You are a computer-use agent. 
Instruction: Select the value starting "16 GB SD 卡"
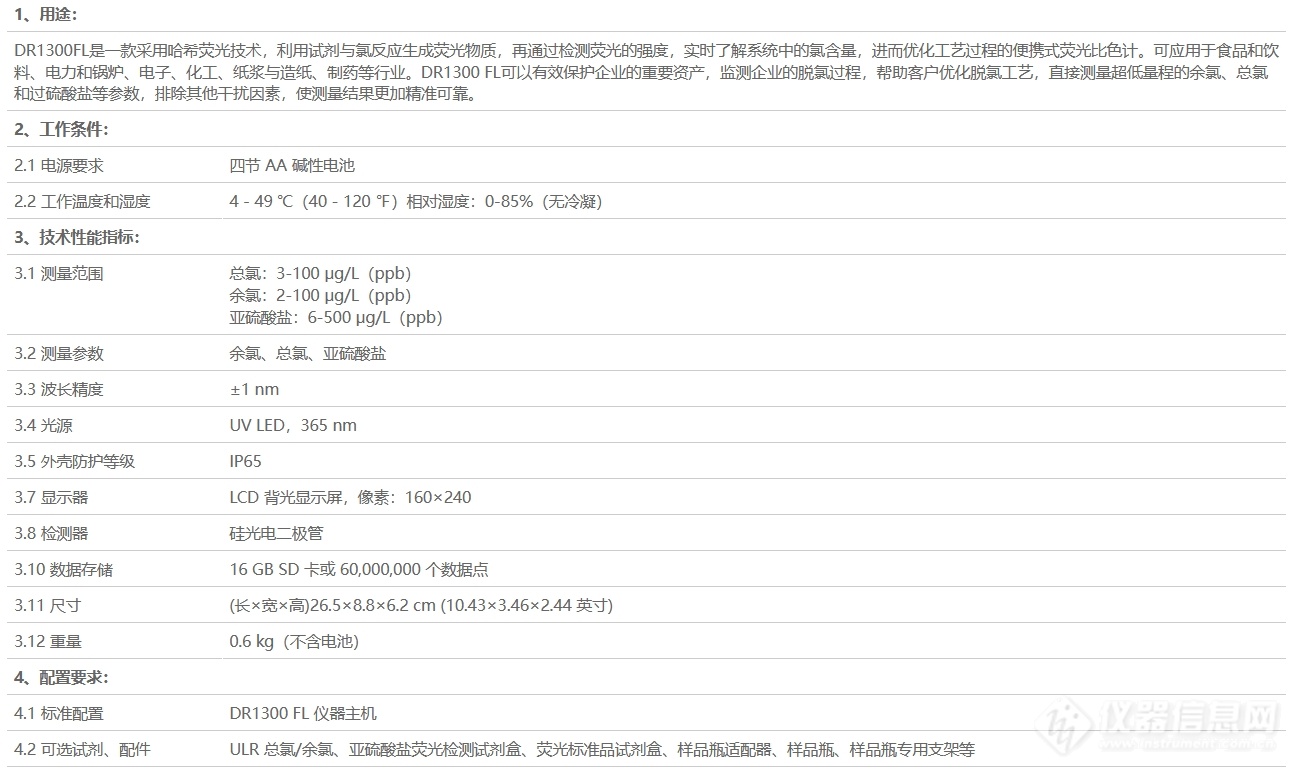[359, 569]
